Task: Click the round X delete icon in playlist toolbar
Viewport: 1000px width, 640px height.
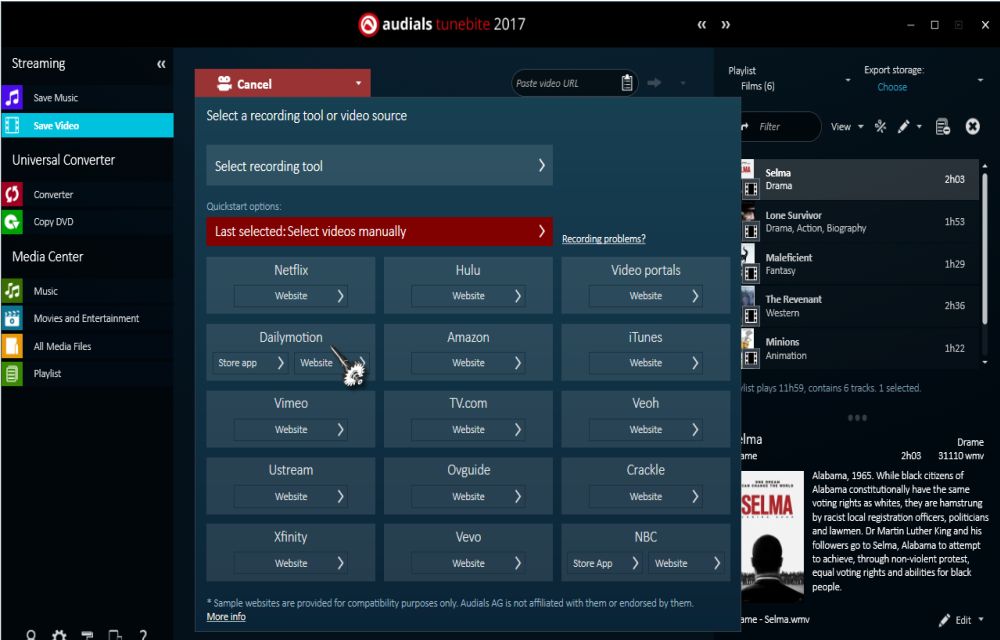Action: pos(972,127)
